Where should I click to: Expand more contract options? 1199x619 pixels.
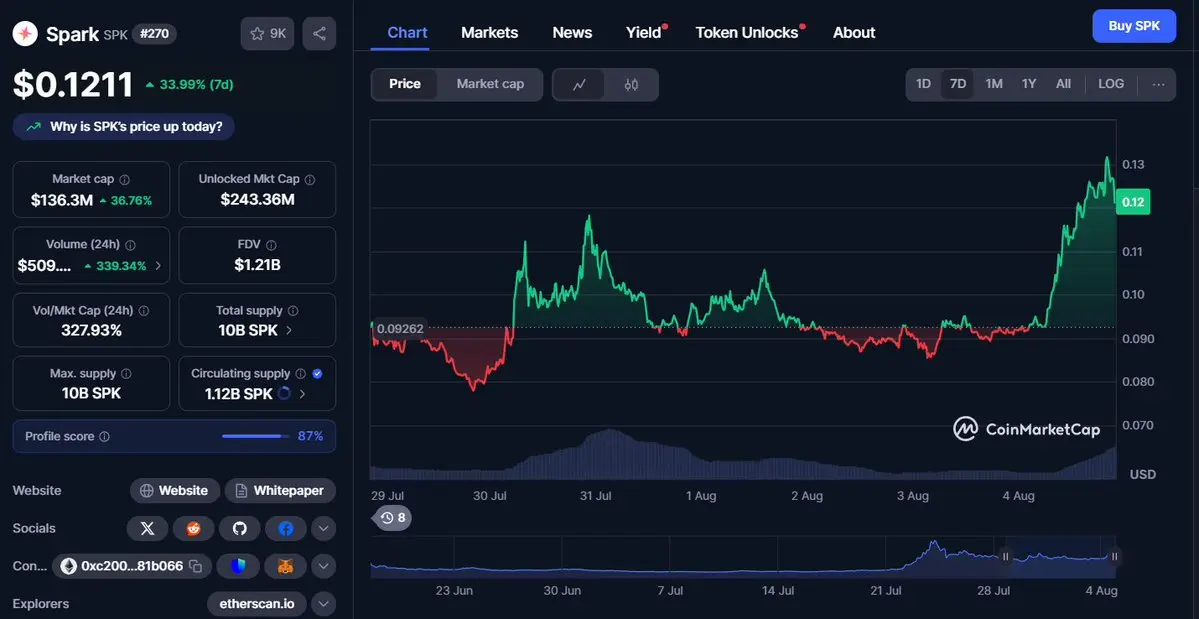tap(323, 566)
